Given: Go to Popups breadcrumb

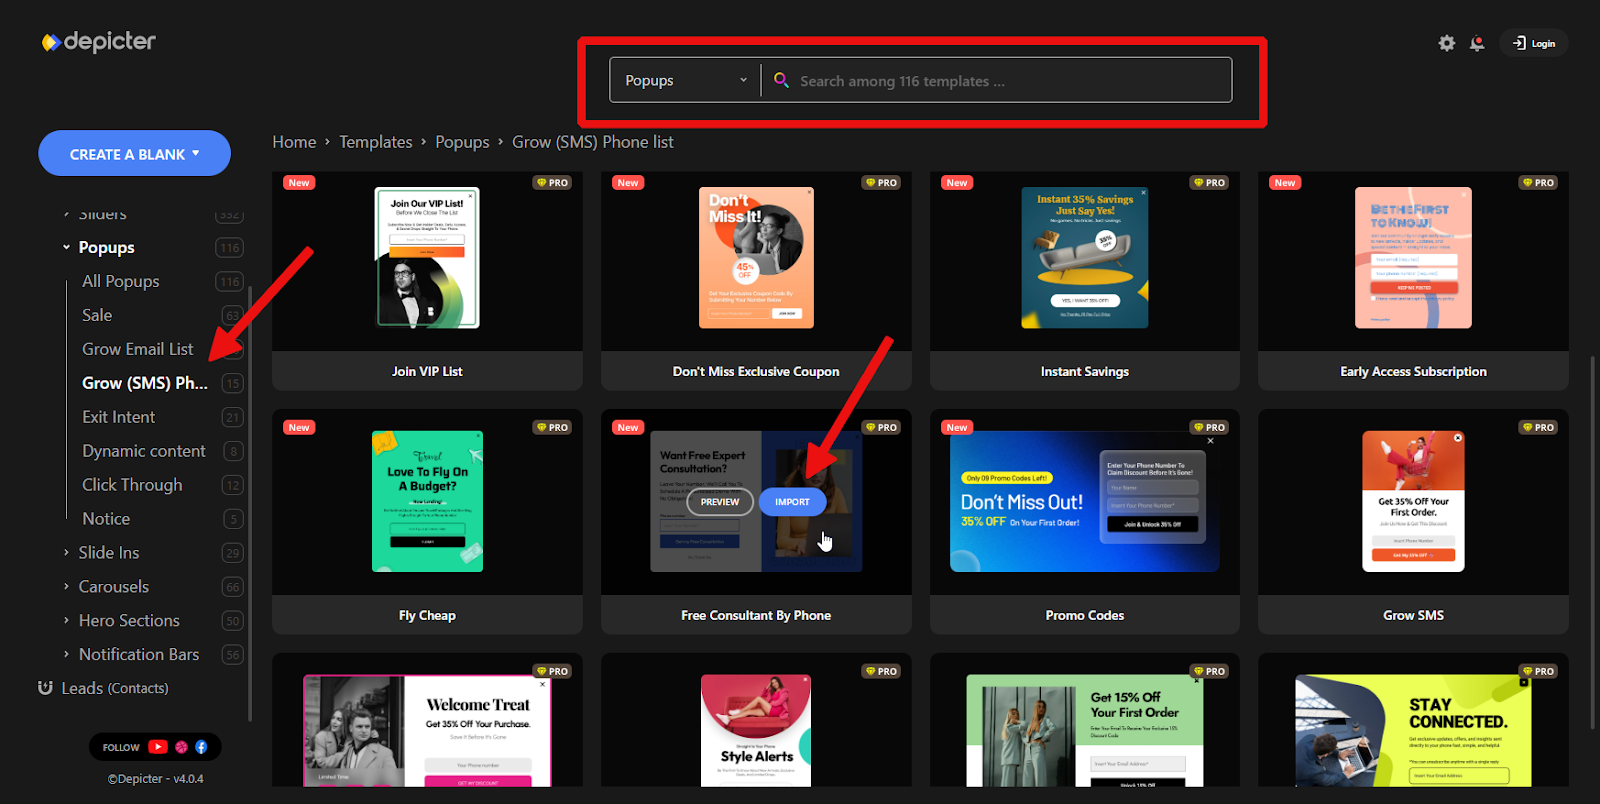Looking at the screenshot, I should pos(462,142).
